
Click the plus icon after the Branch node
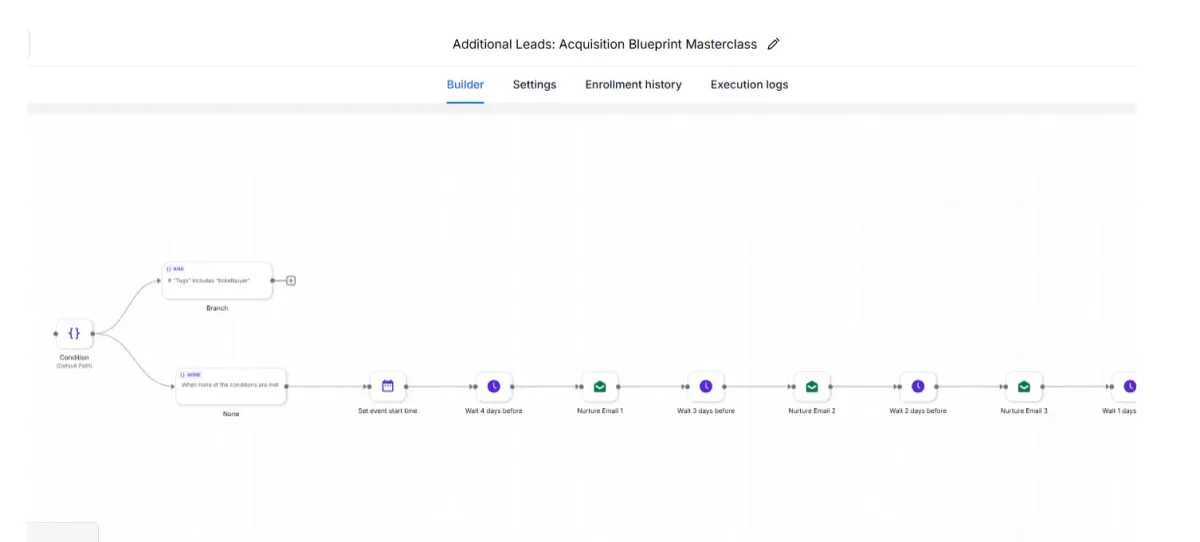pyautogui.click(x=291, y=281)
